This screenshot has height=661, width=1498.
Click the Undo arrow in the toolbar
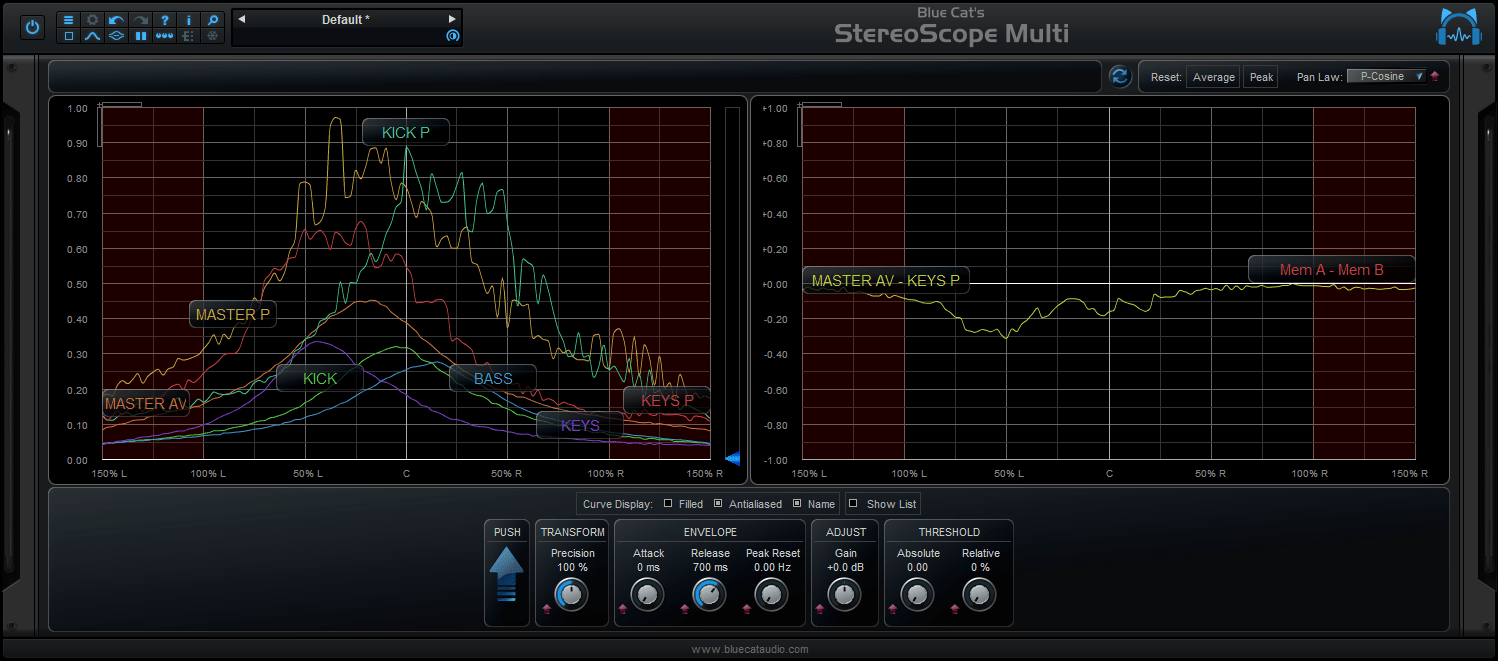tap(116, 20)
